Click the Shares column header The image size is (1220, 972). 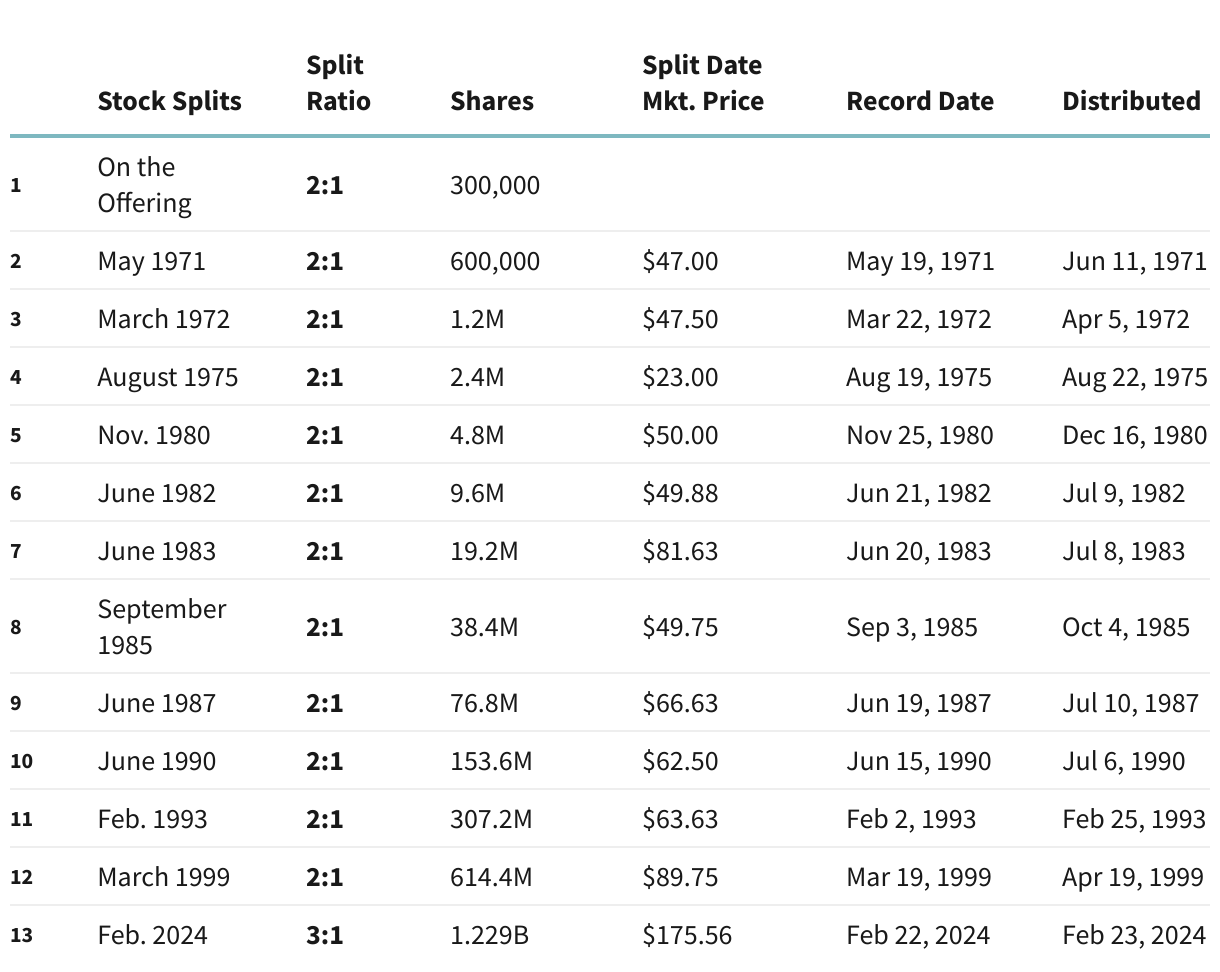(492, 101)
